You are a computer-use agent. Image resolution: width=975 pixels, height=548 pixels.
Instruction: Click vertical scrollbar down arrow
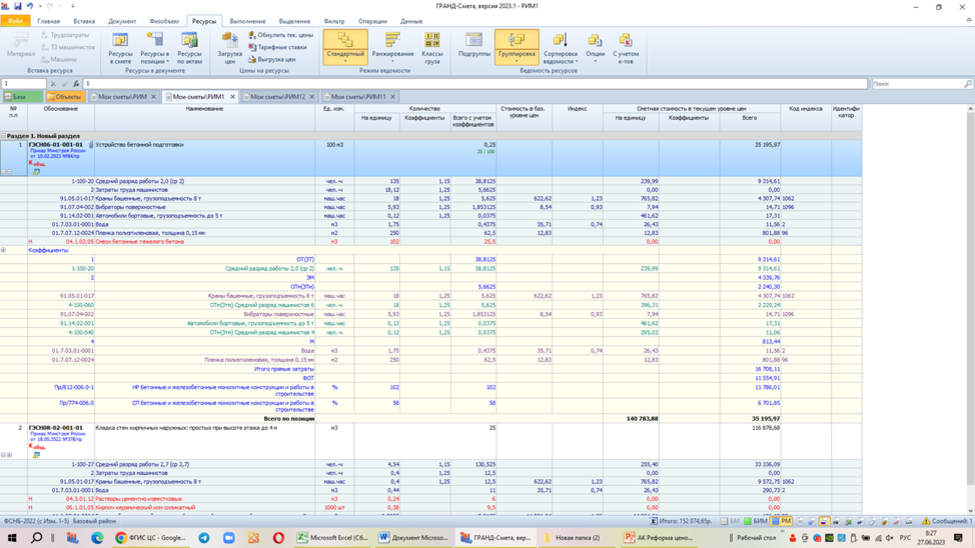(x=970, y=511)
